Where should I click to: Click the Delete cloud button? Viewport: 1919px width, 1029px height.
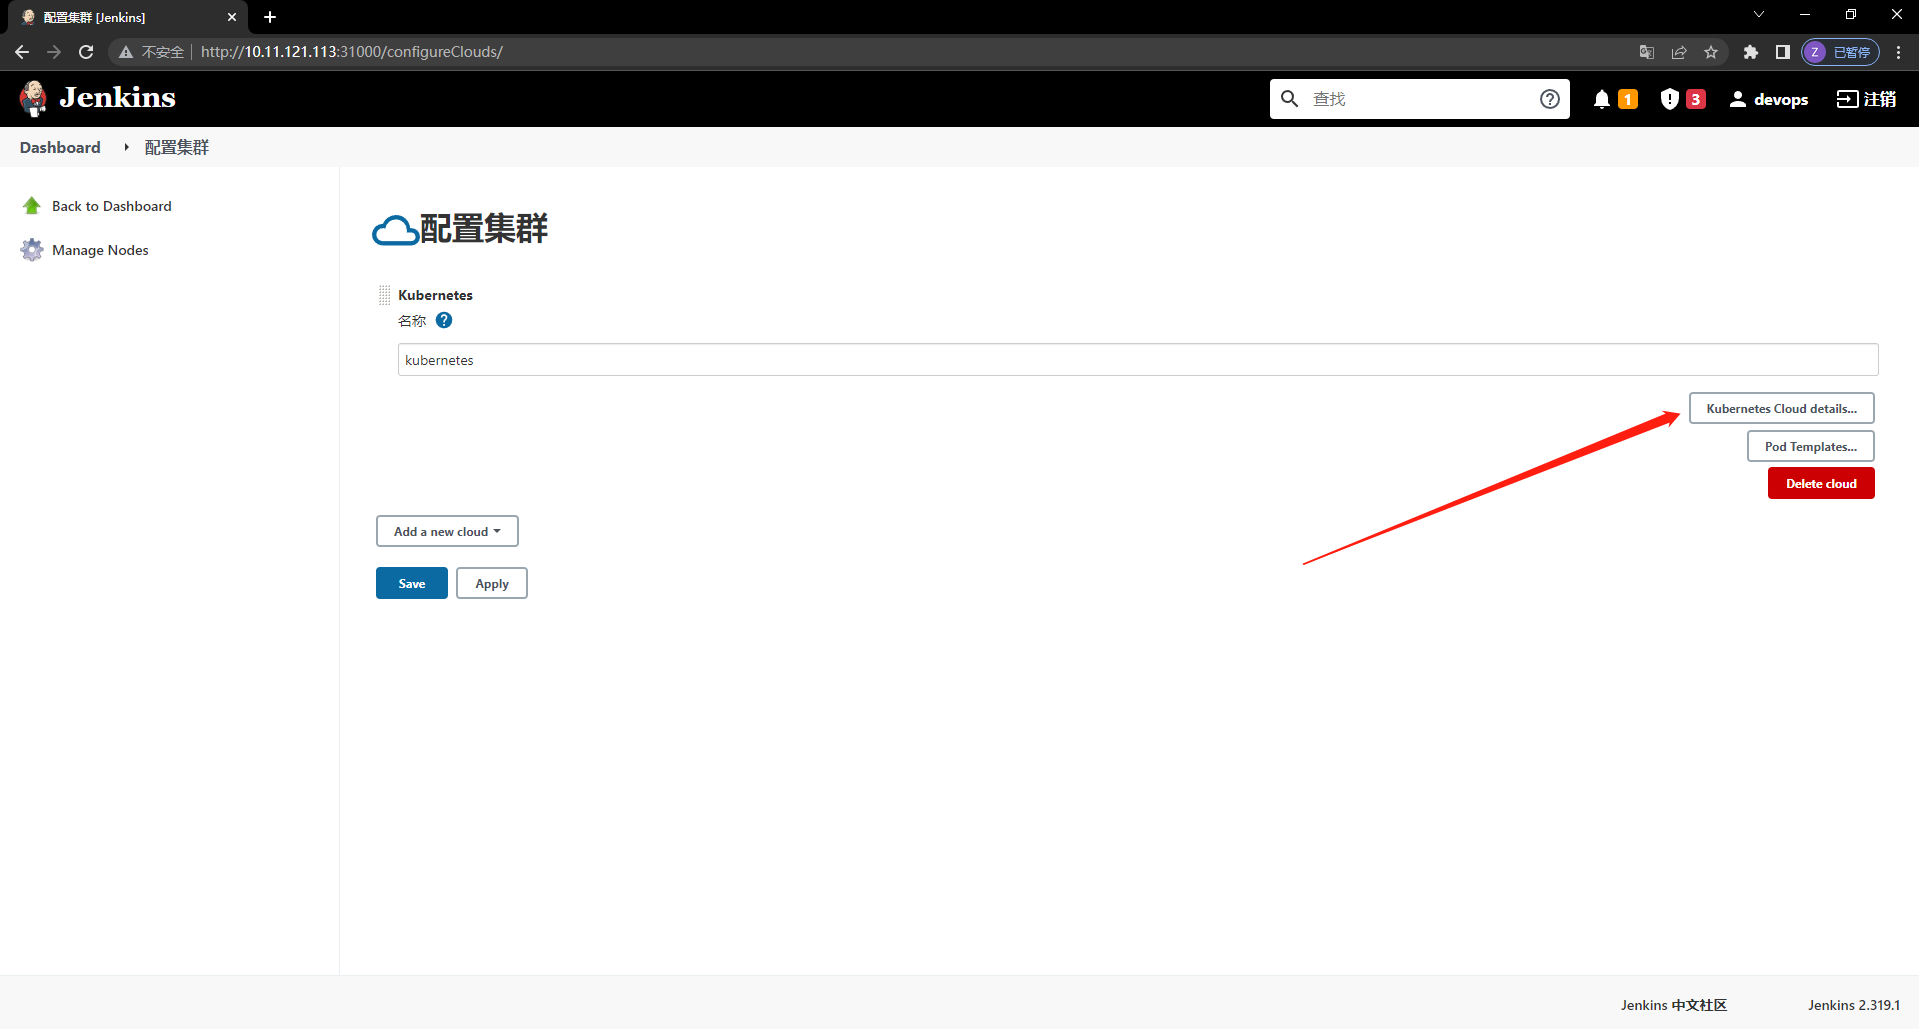pyautogui.click(x=1821, y=483)
